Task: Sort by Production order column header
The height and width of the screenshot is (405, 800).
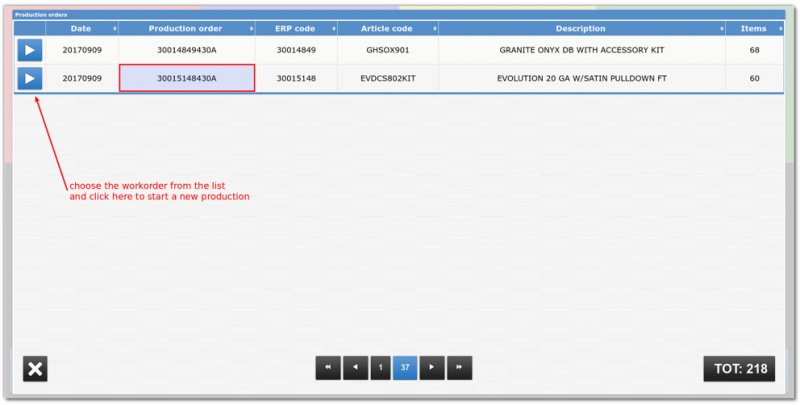Action: tap(186, 29)
